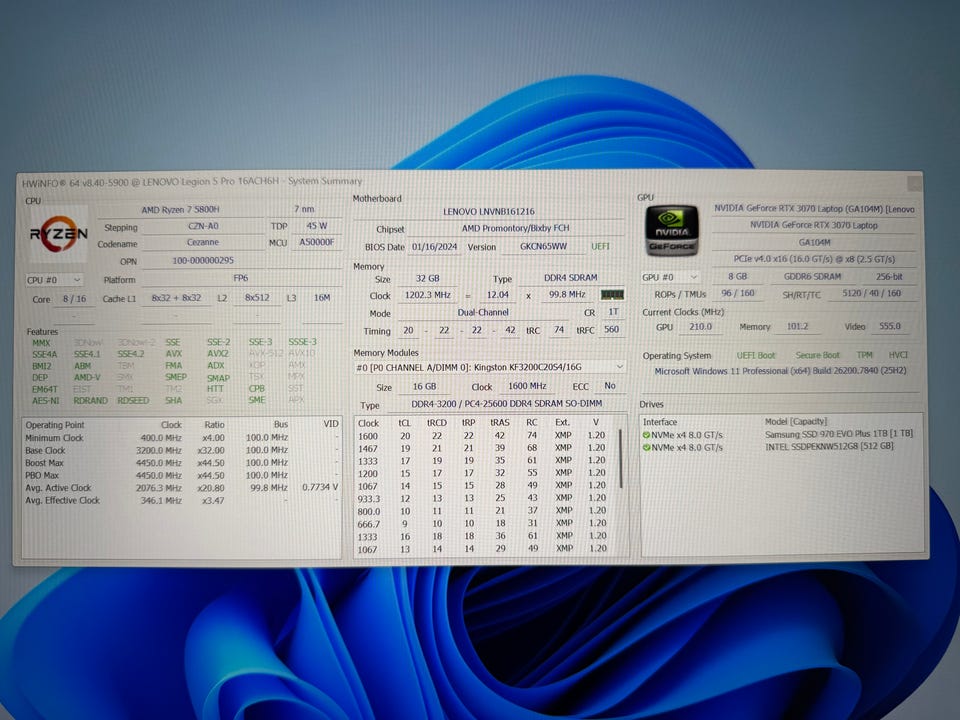Select the 666.7 clock row in timings table

[x=482, y=524]
